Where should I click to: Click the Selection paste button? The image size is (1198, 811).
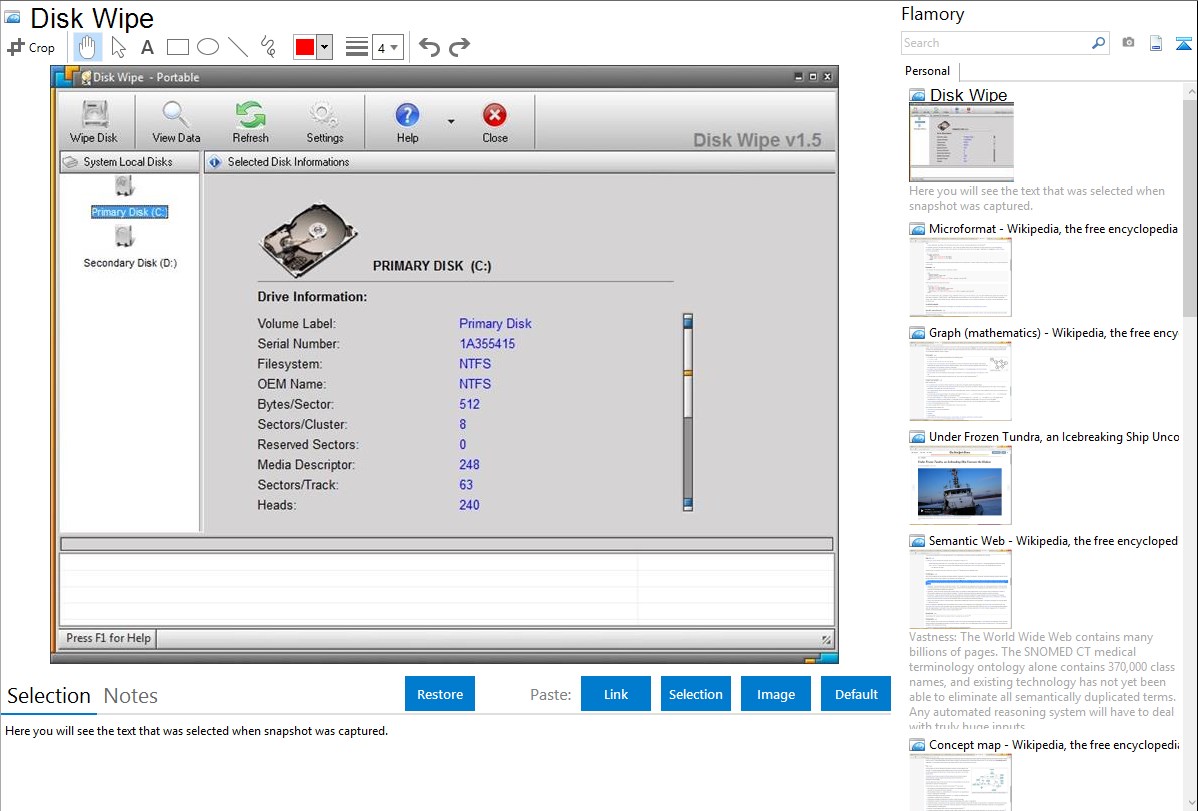(x=696, y=694)
